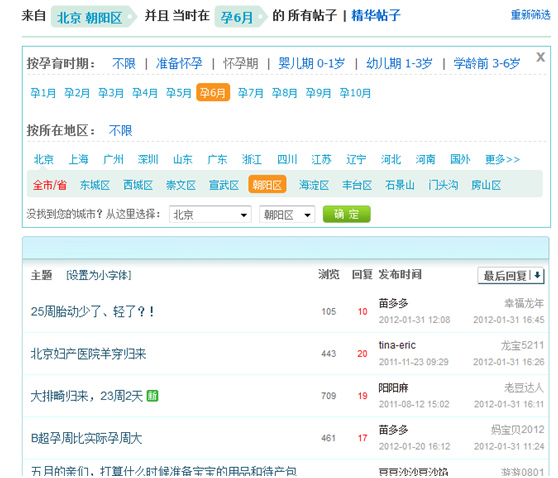Pick 辽宁 in the region list
This screenshot has width=558, height=478.
[x=356, y=159]
